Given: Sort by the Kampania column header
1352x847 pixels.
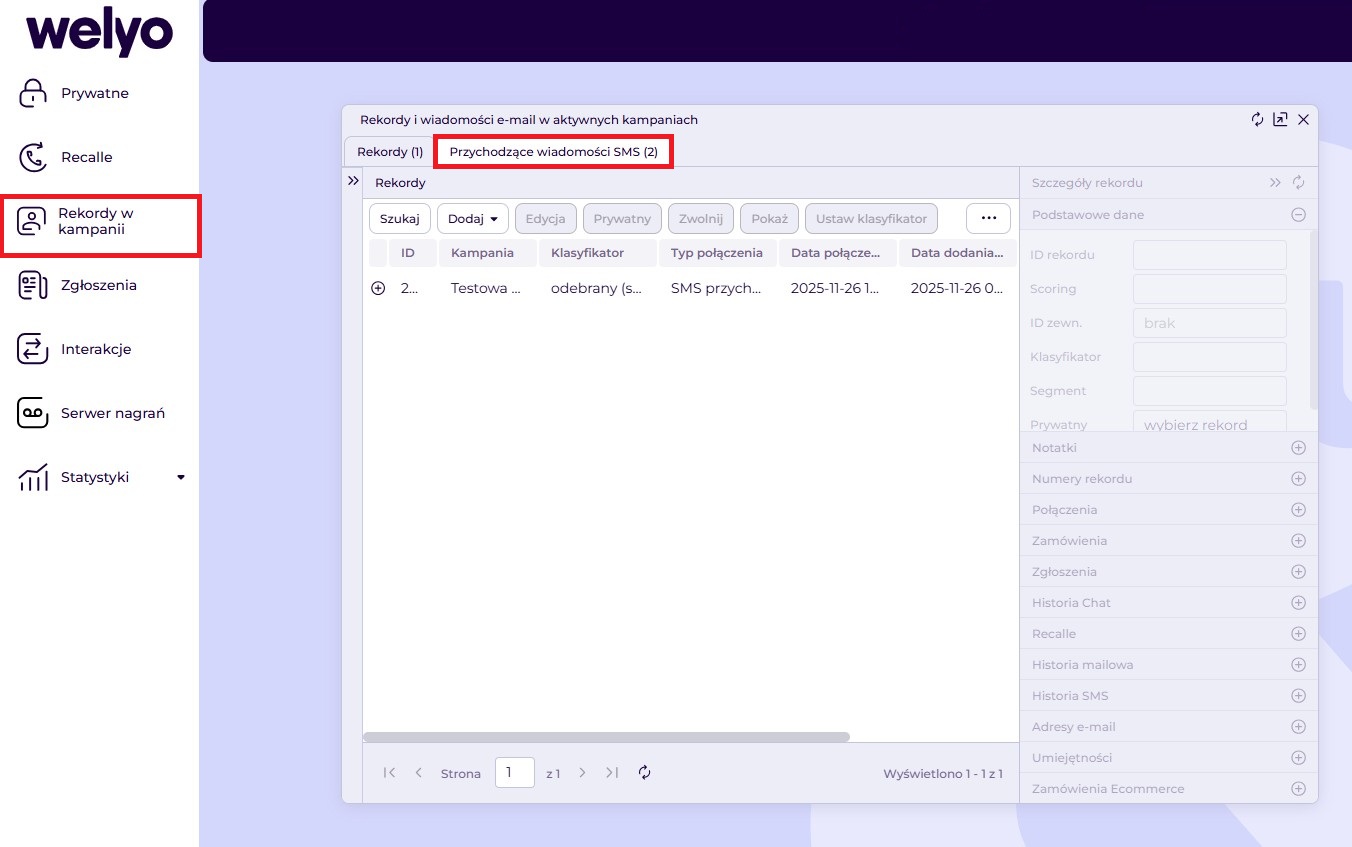Looking at the screenshot, I should click(x=488, y=253).
